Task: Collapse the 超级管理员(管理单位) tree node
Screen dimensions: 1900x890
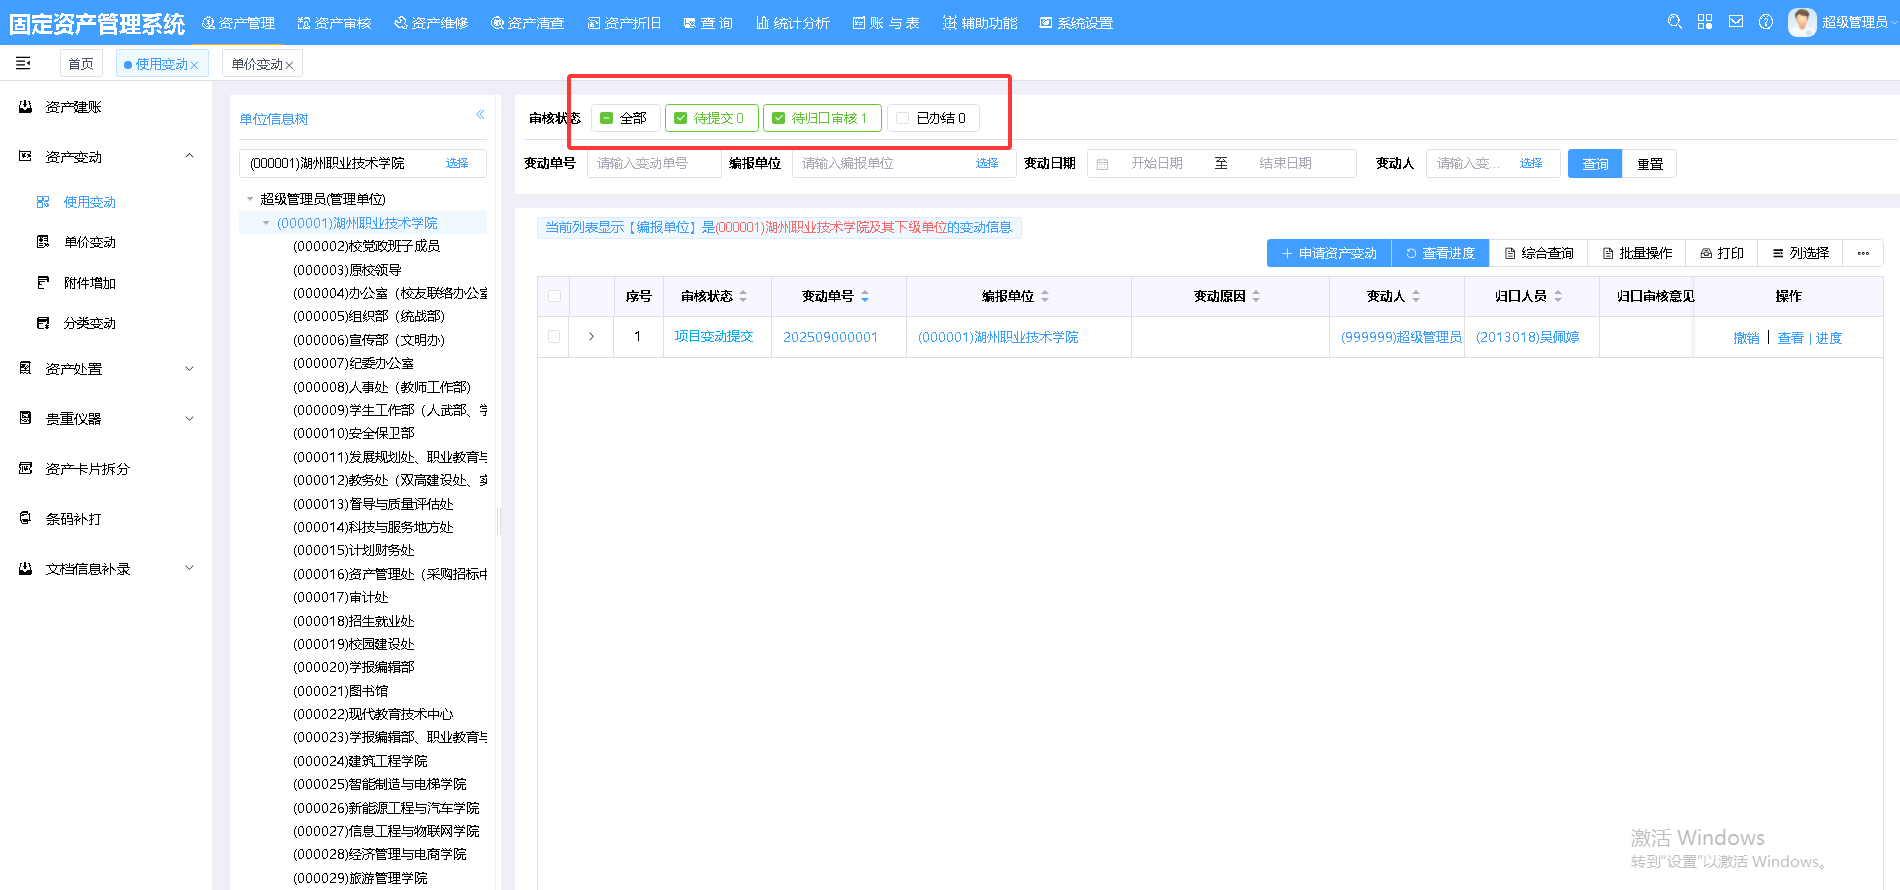Action: (x=250, y=199)
